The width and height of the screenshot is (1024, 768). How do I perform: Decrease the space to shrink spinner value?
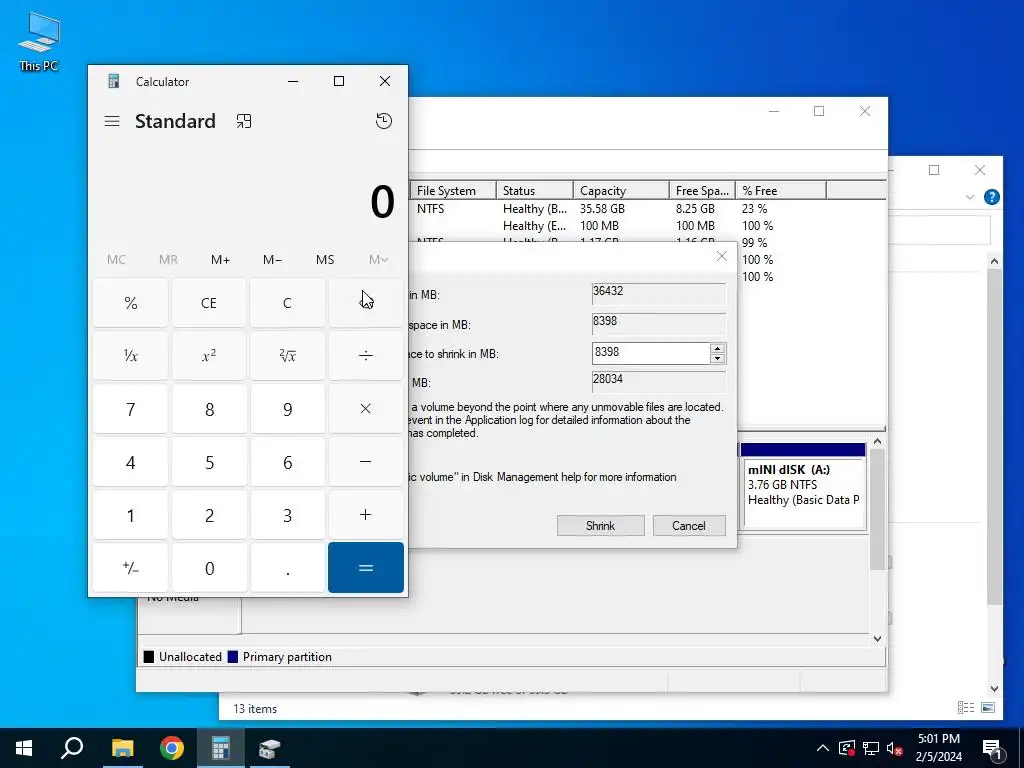pos(717,358)
